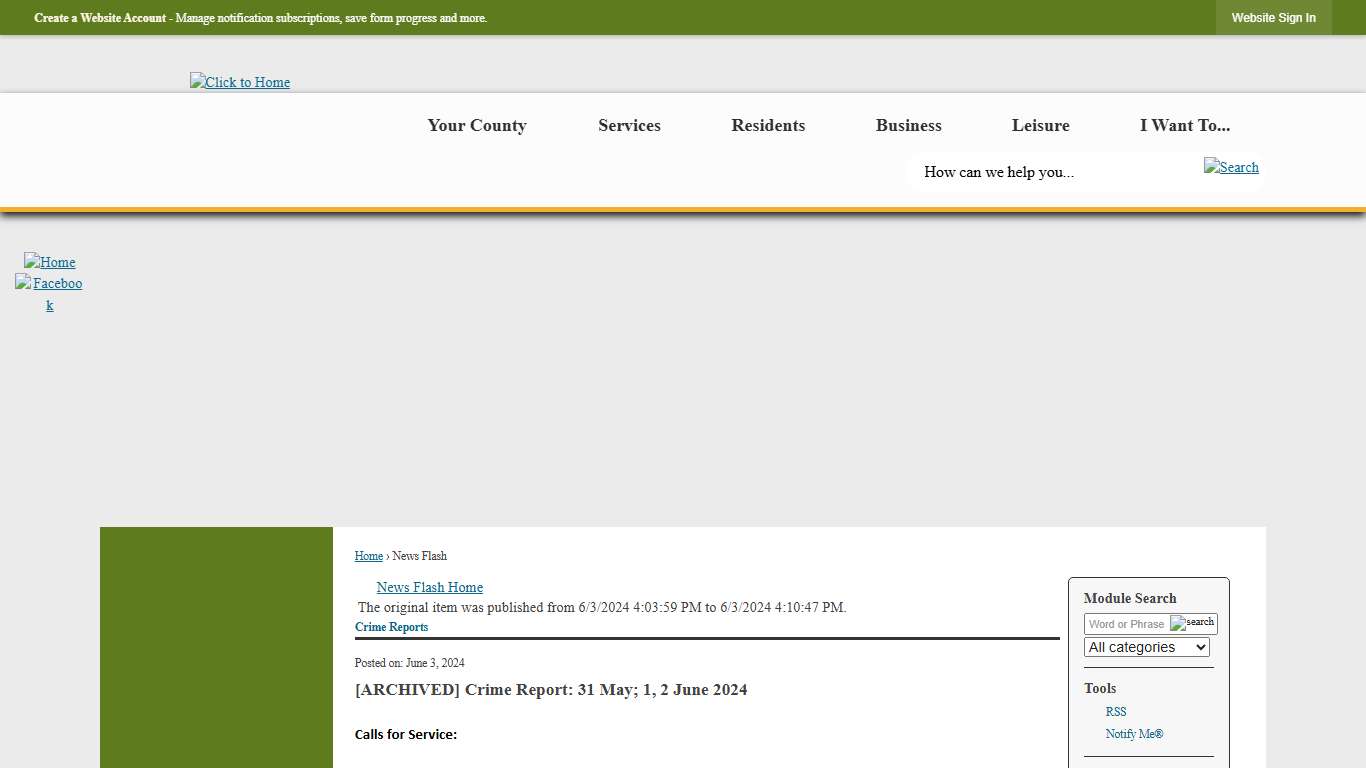
Task: Click the 'Click to Home' logo image
Action: (x=240, y=82)
